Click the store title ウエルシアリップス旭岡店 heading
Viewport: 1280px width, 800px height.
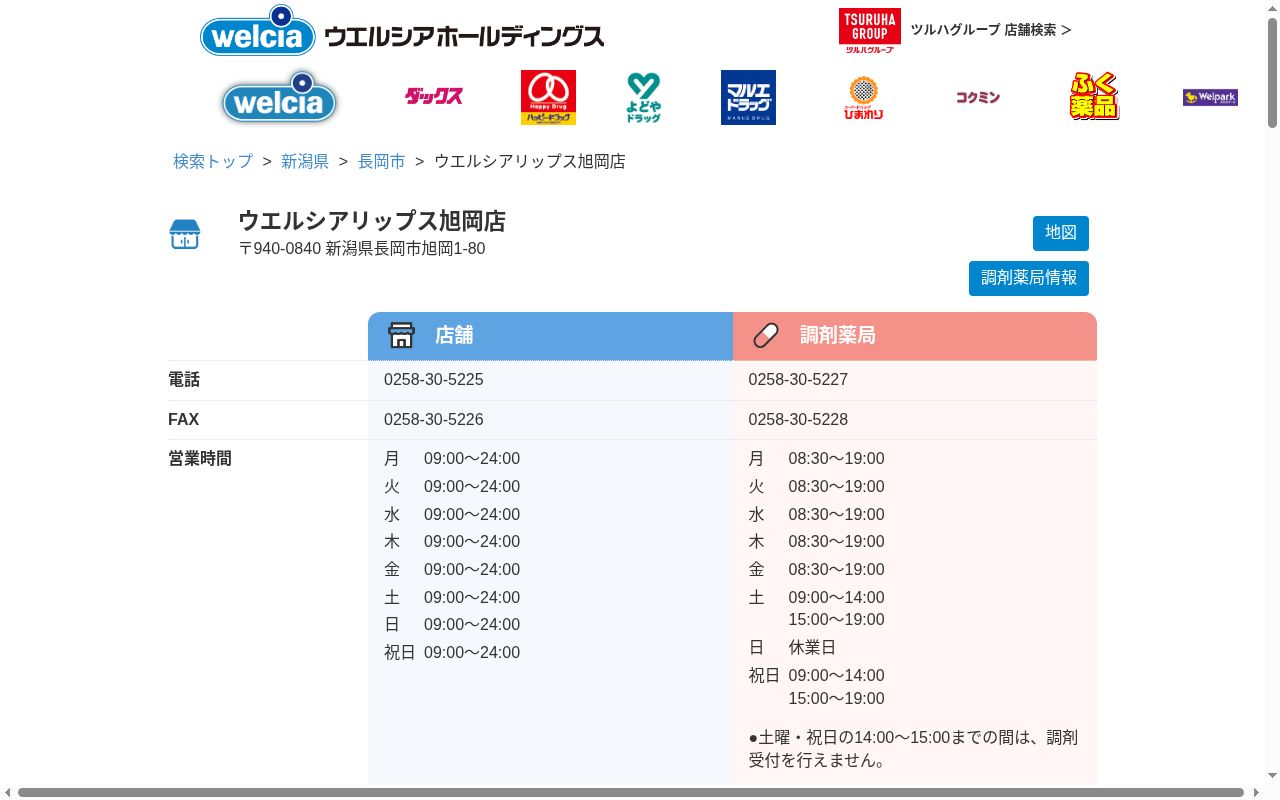tap(372, 221)
